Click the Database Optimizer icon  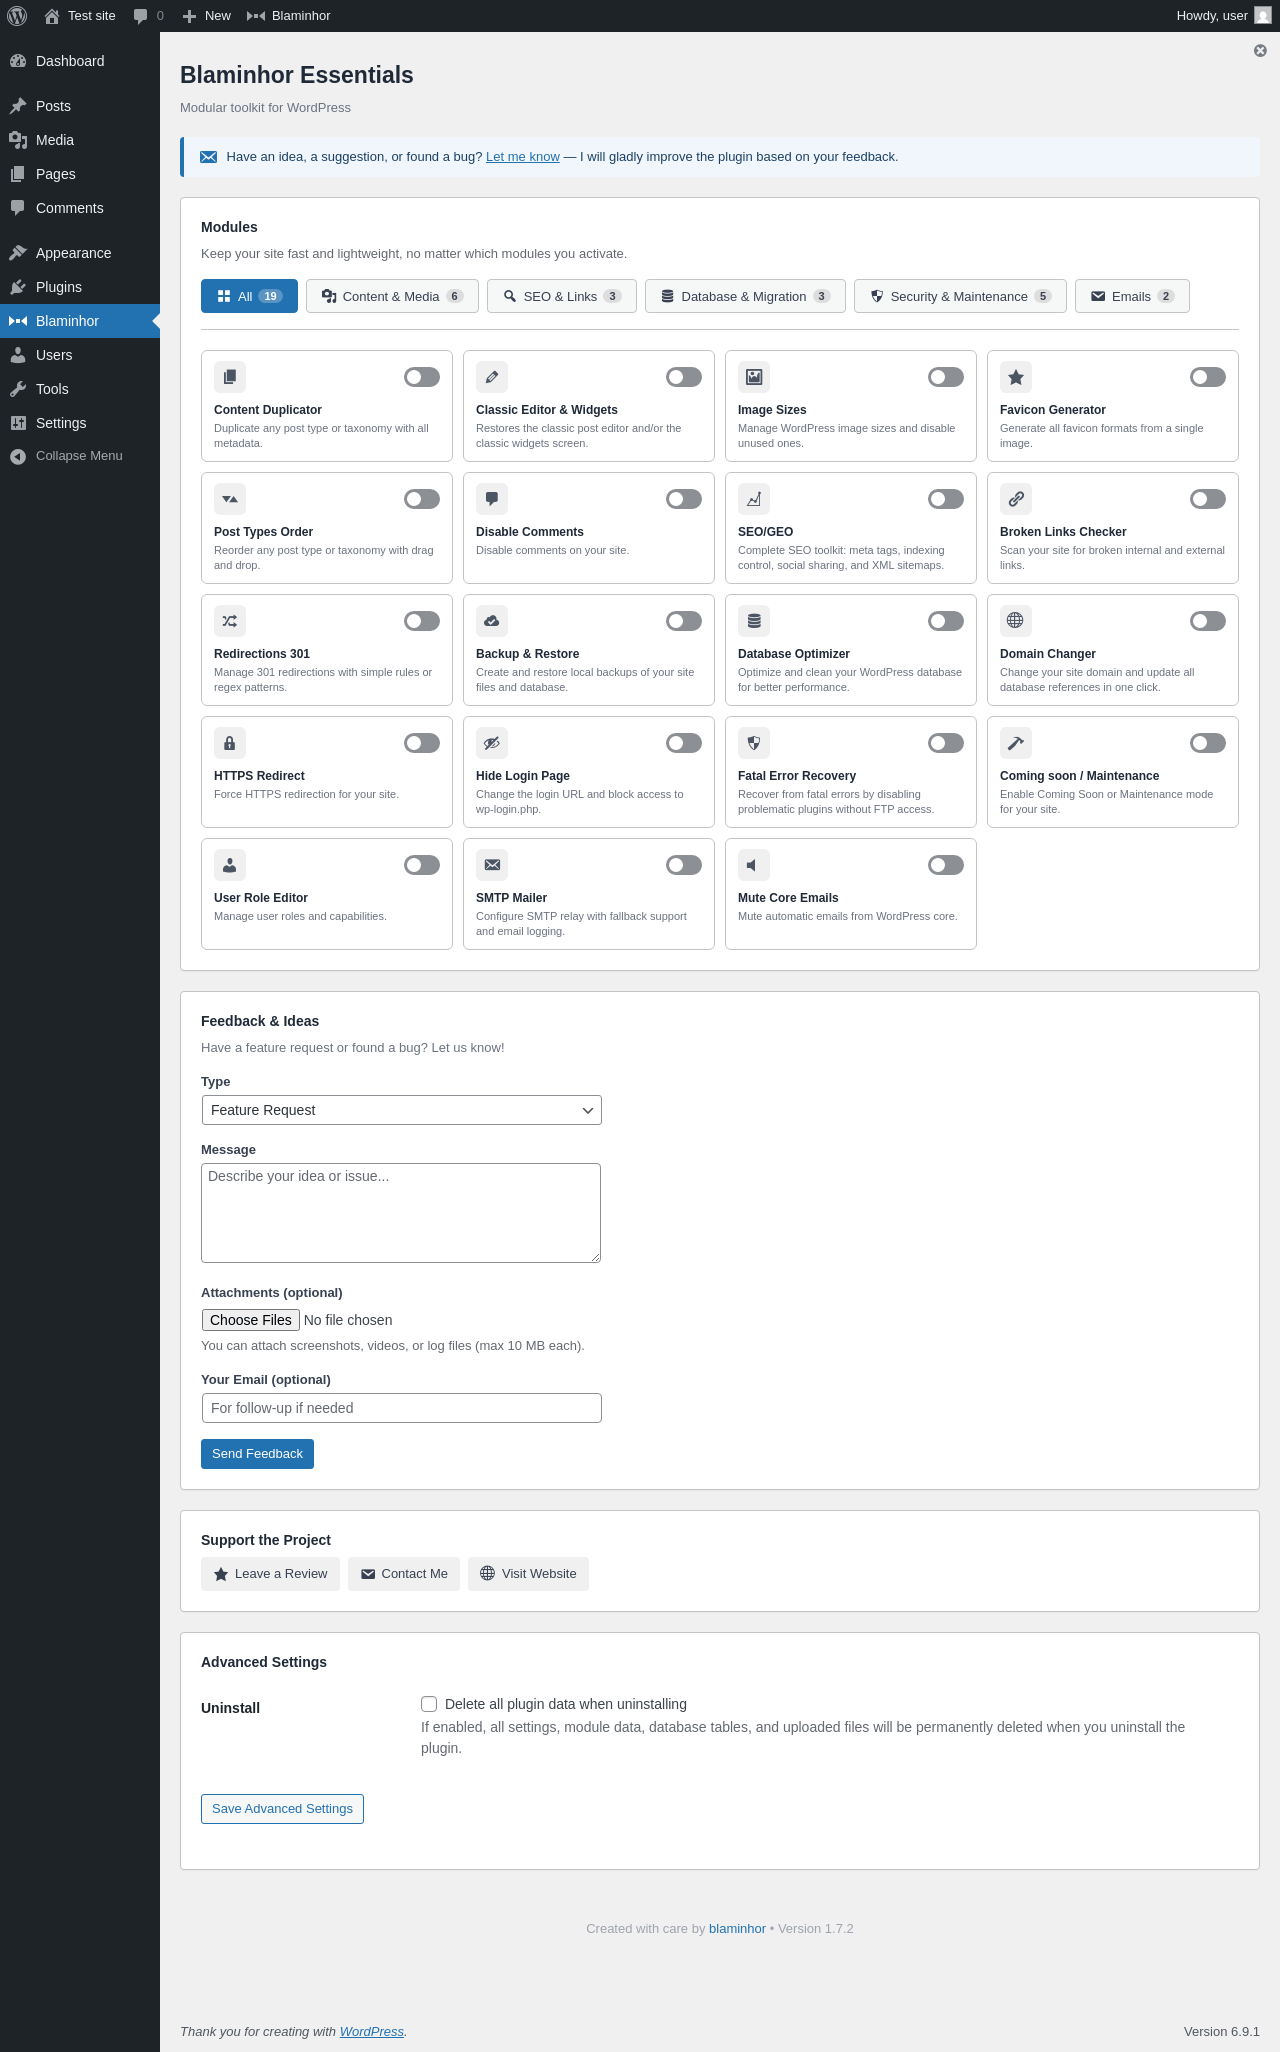(754, 621)
